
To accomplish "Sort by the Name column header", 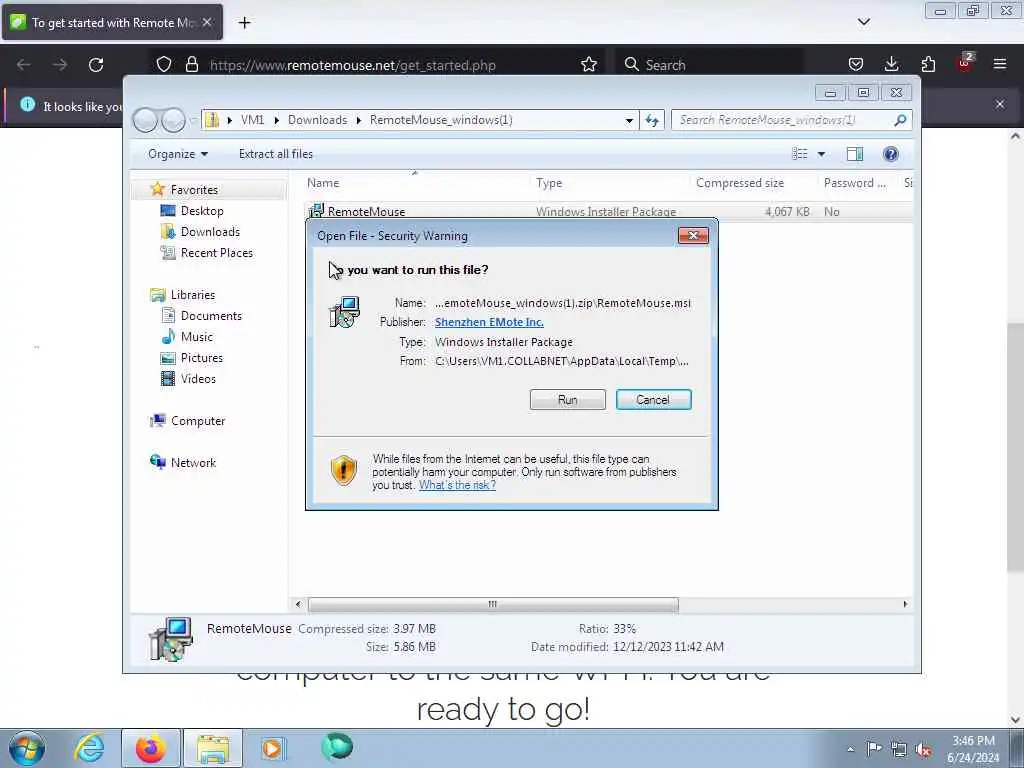I will point(323,183).
